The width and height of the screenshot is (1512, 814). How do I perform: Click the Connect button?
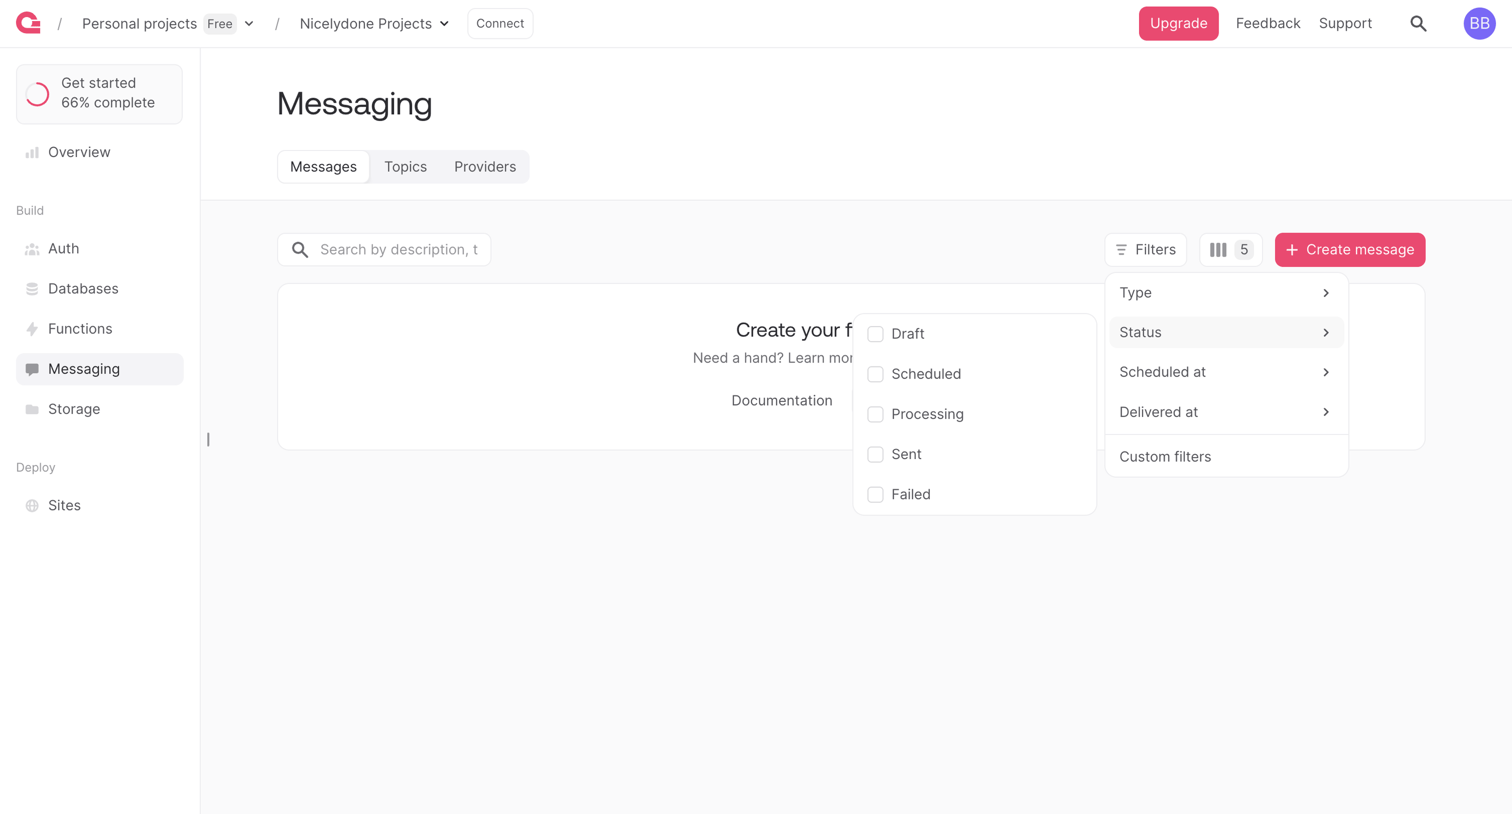click(x=500, y=23)
